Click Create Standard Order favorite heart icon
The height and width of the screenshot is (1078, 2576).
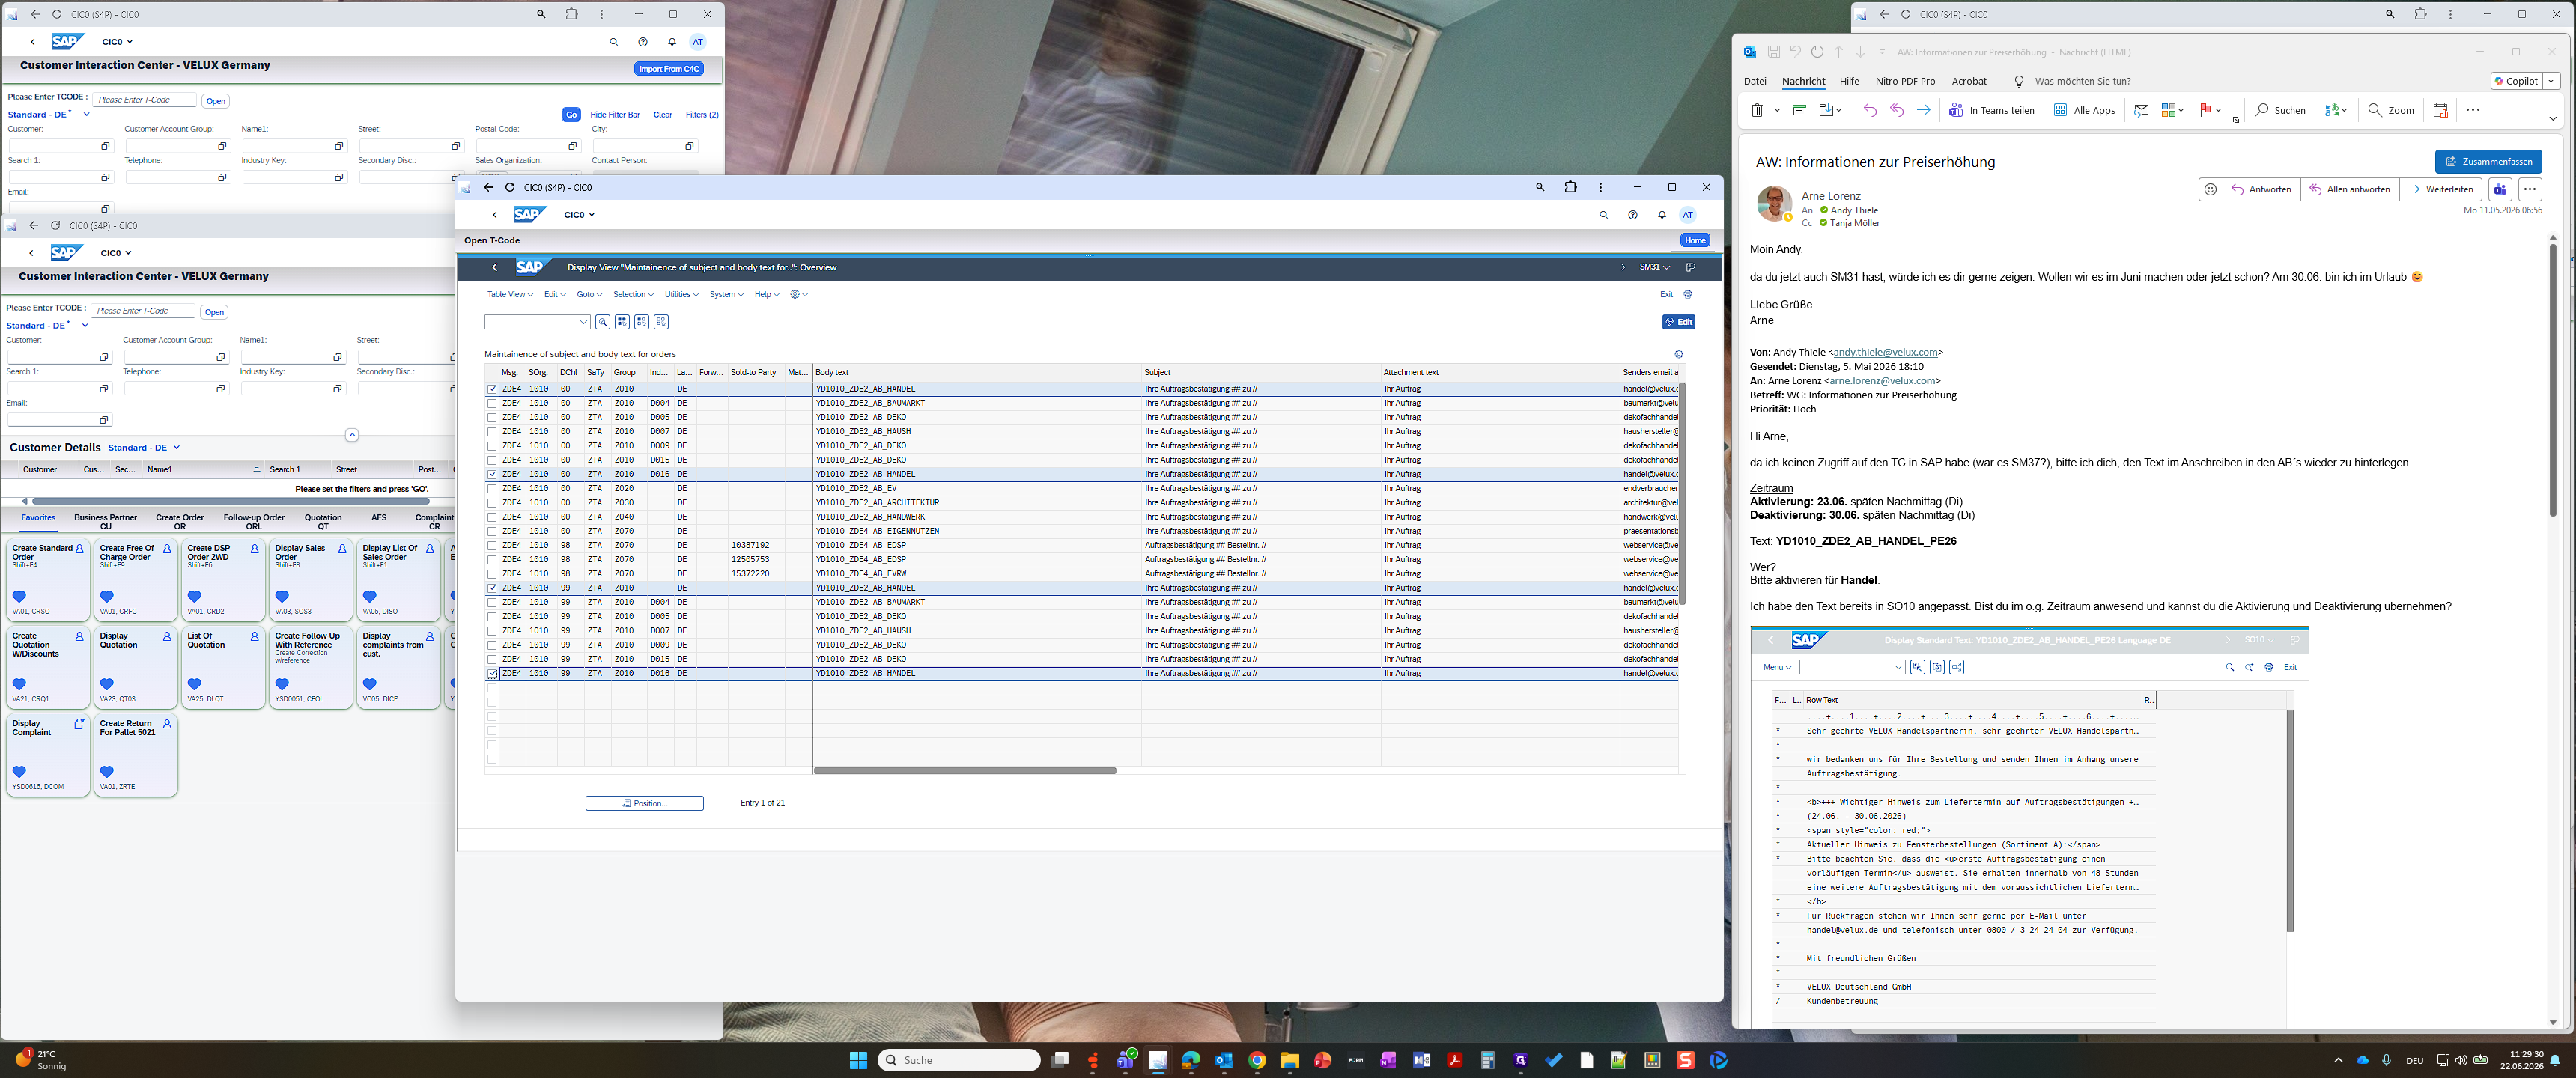[x=19, y=596]
